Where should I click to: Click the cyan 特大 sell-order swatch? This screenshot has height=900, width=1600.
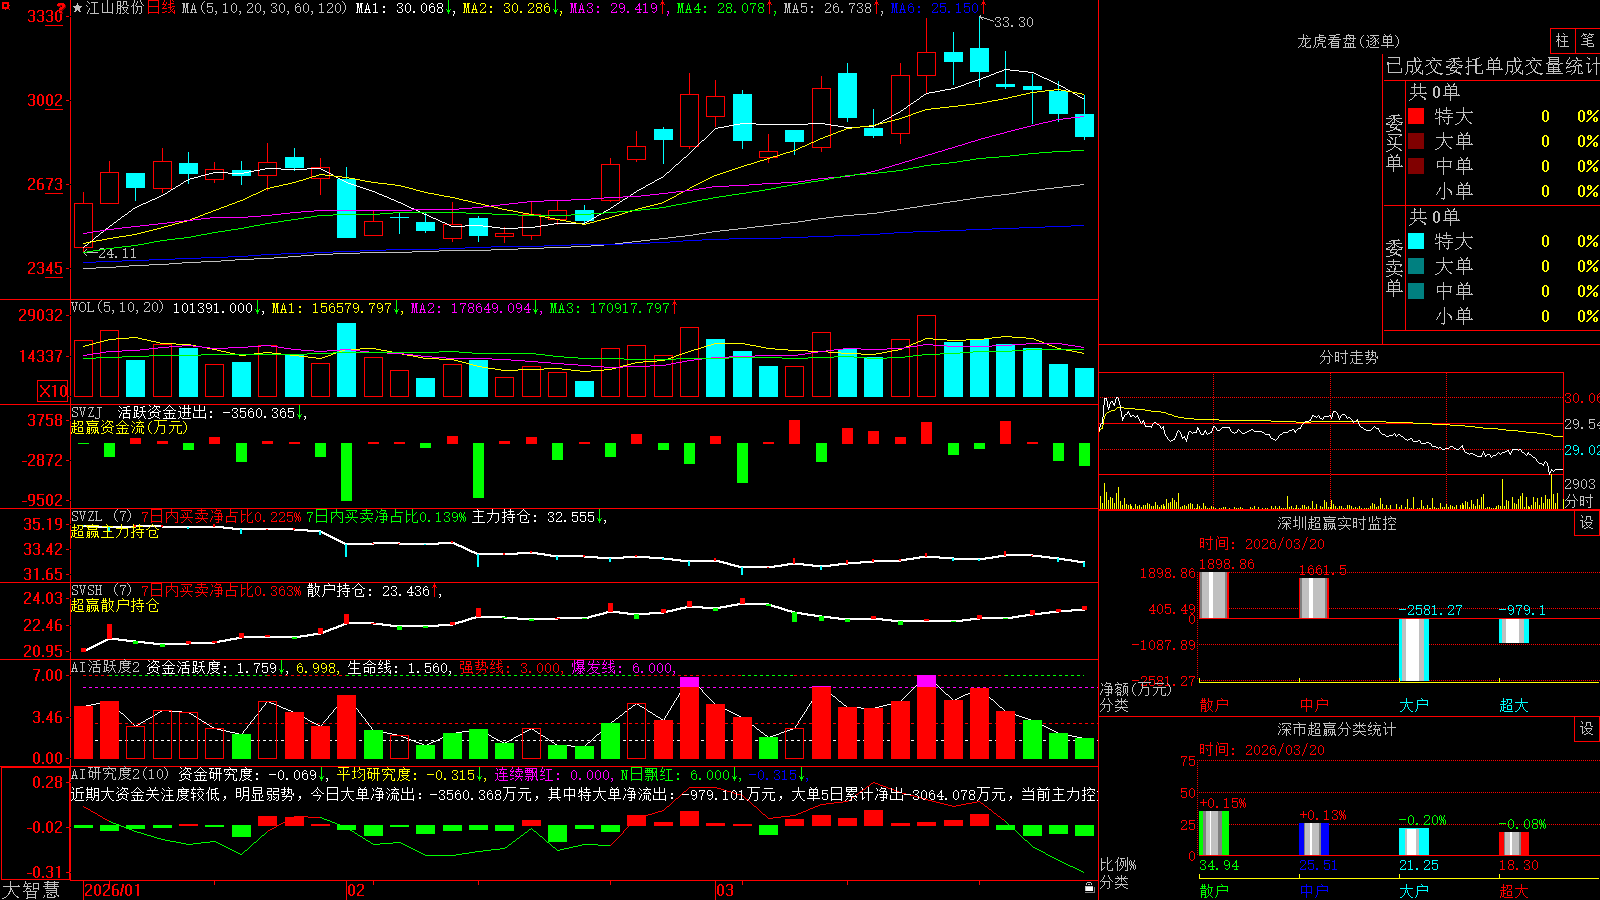[x=1416, y=241]
